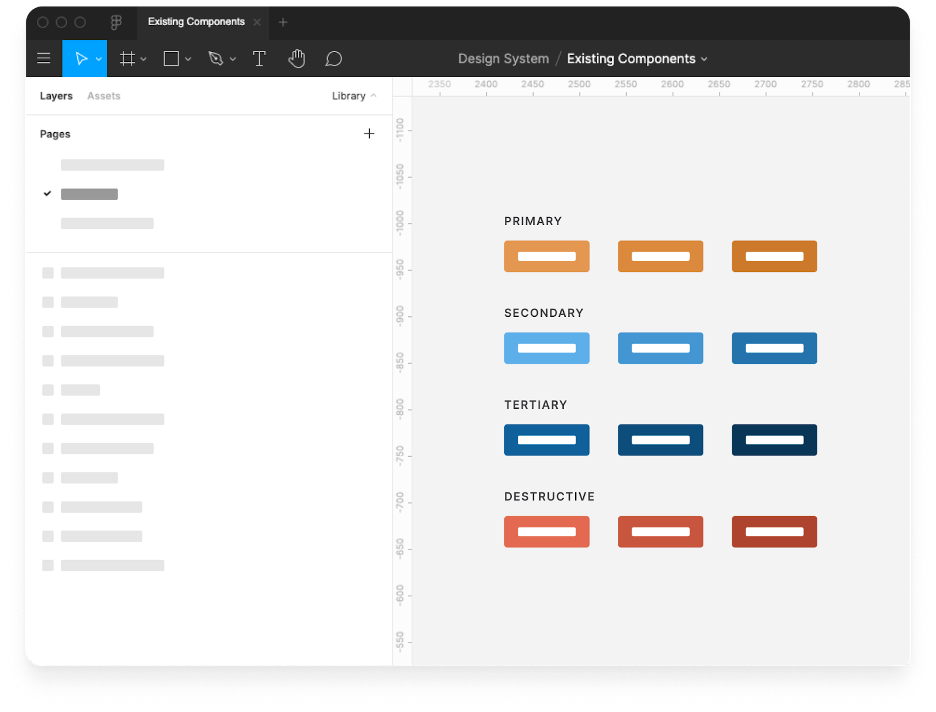Open the Figma home icon tab
Viewport: 936px width, 712px height.
coord(116,22)
